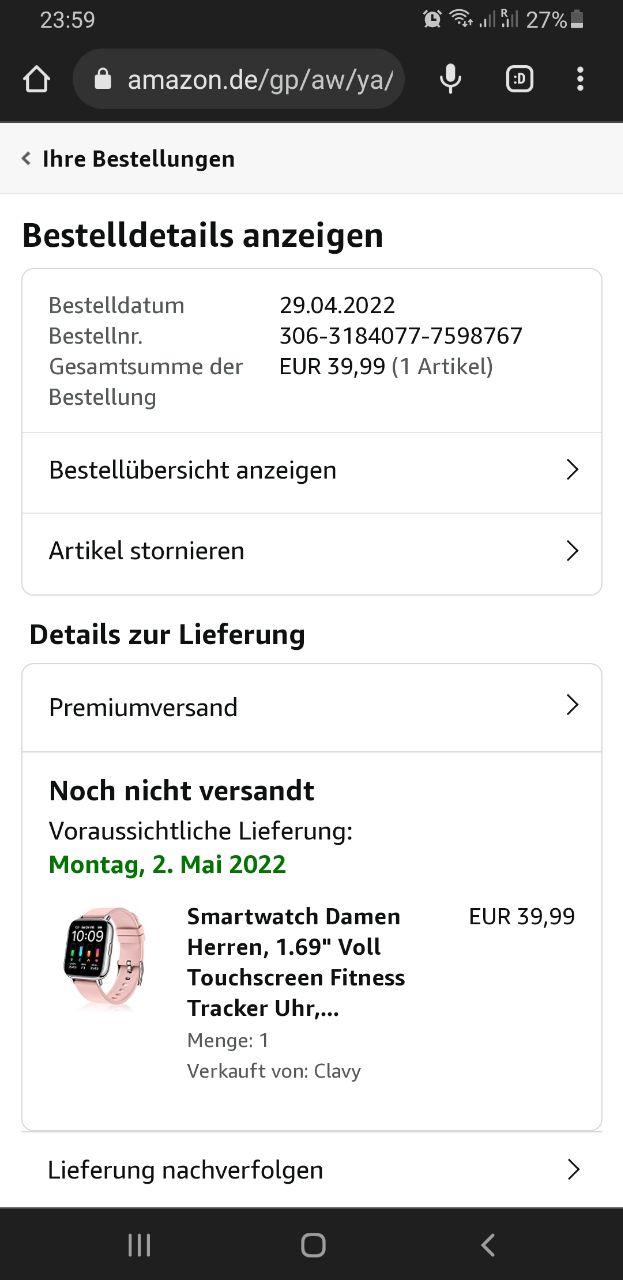
Task: Tap the chevron beside Artikel stornieren
Action: point(572,551)
